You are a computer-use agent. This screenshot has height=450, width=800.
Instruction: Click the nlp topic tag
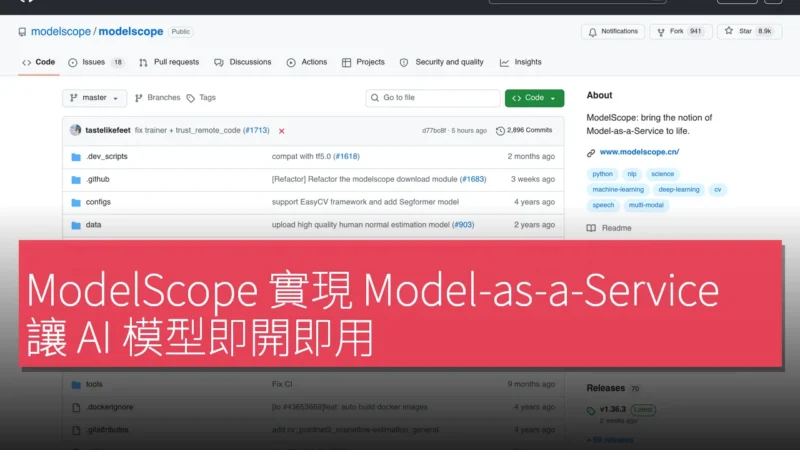click(632, 174)
